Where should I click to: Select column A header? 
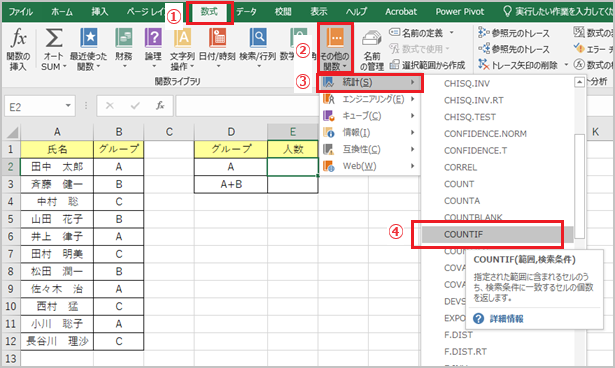[57, 132]
